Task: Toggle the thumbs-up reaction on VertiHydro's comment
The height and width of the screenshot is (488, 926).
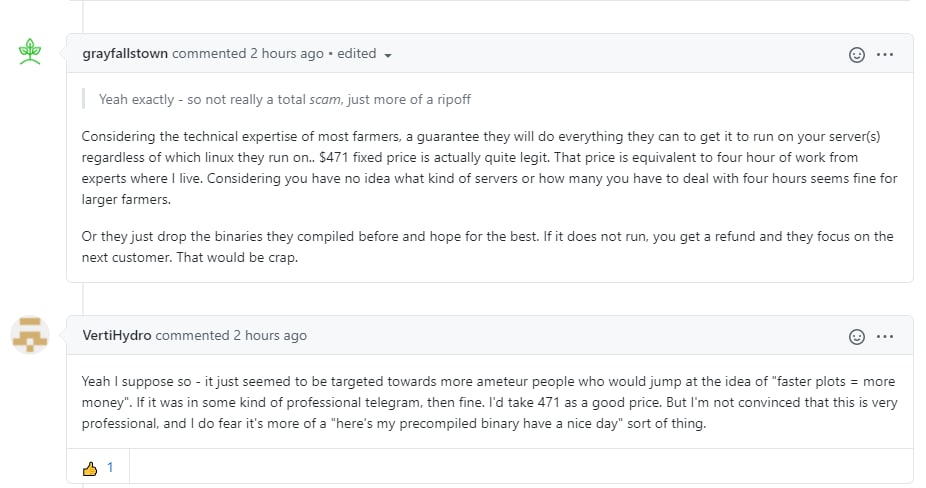Action: 90,469
